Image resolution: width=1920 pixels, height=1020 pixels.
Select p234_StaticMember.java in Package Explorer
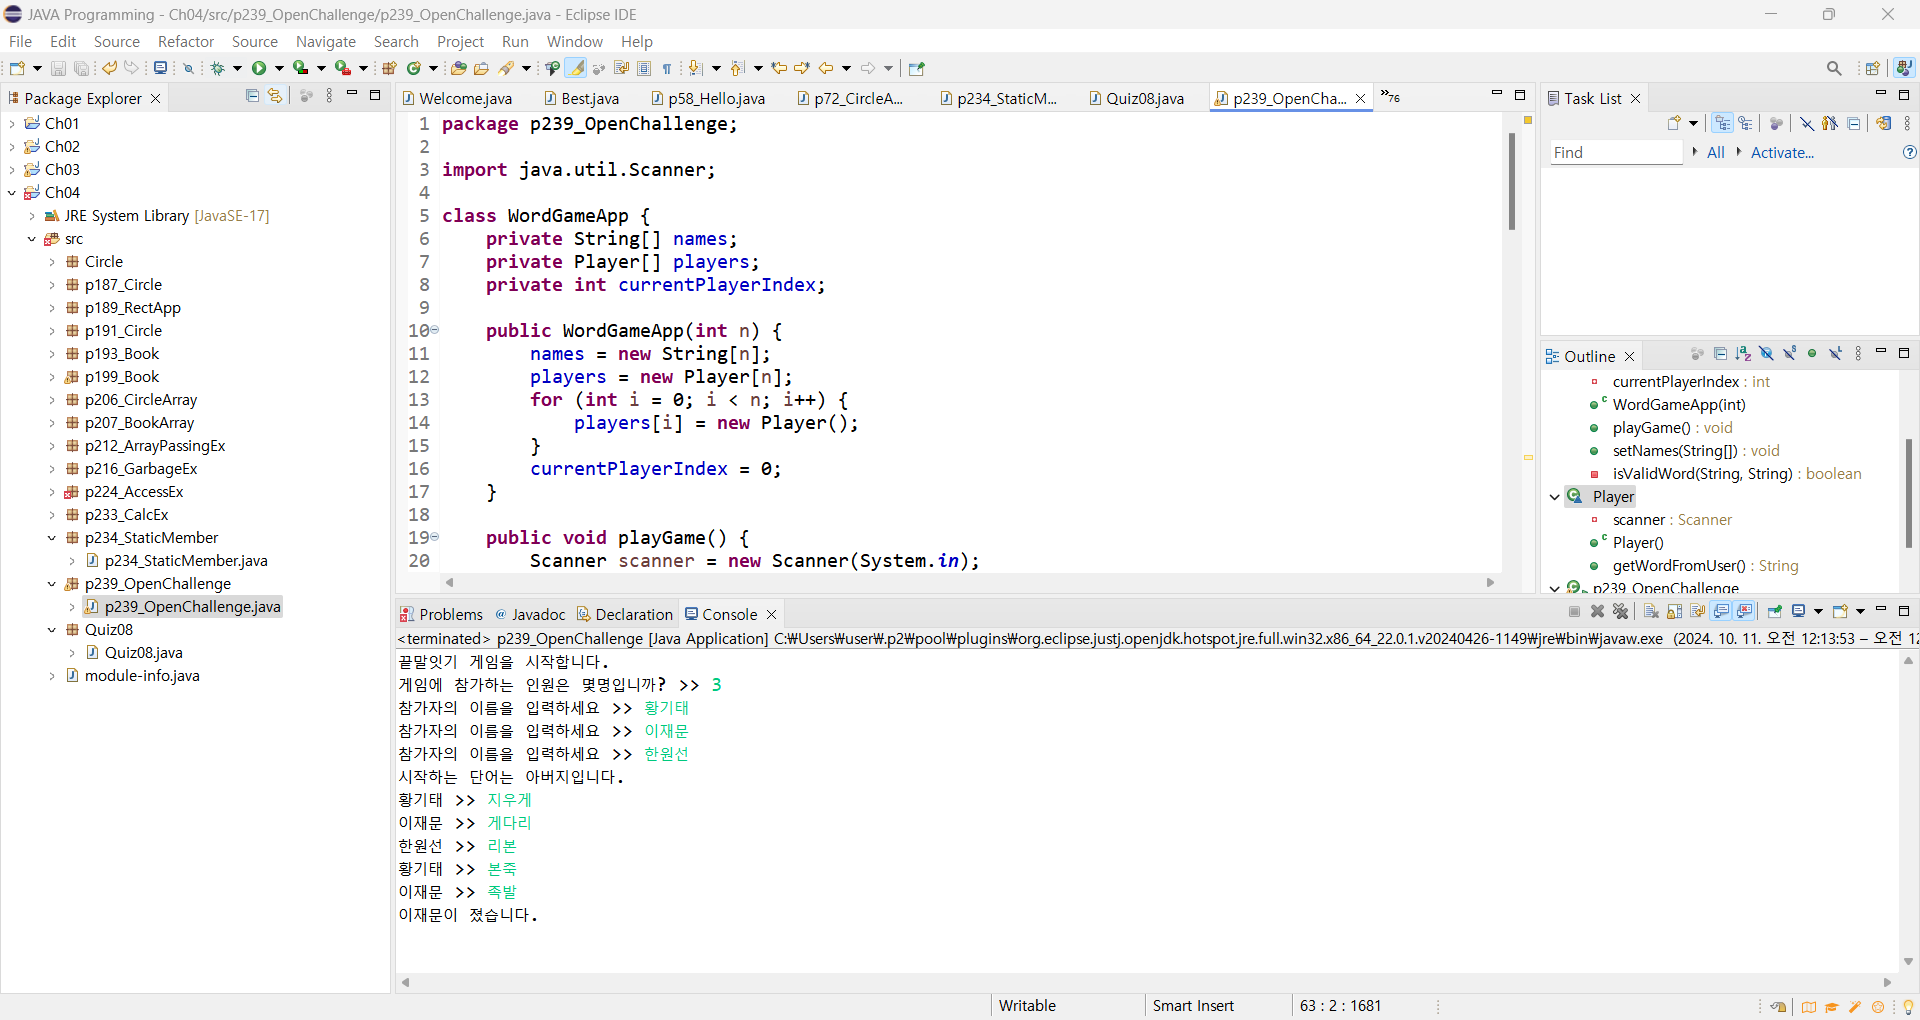click(x=186, y=561)
